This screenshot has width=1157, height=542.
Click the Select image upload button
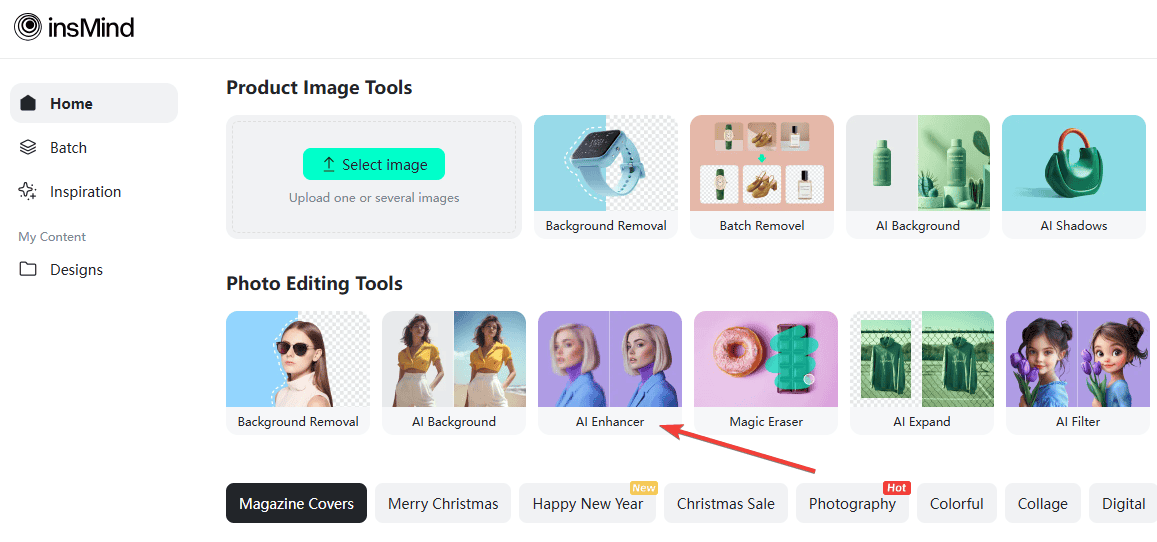tap(374, 164)
